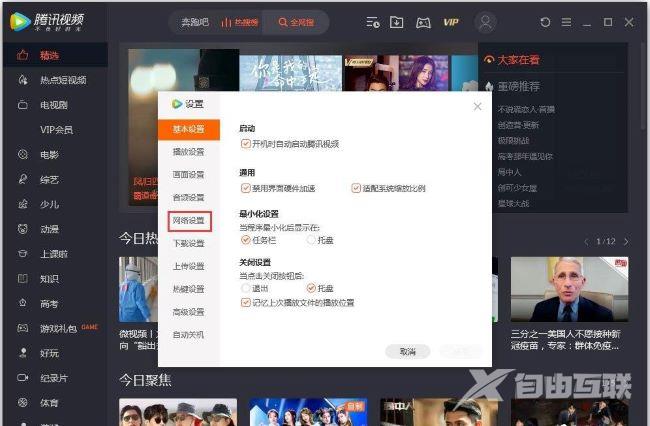Image resolution: width=650 pixels, height=426 pixels.
Task: Open the blue protective suit news thumbnail
Action: [x=138, y=289]
